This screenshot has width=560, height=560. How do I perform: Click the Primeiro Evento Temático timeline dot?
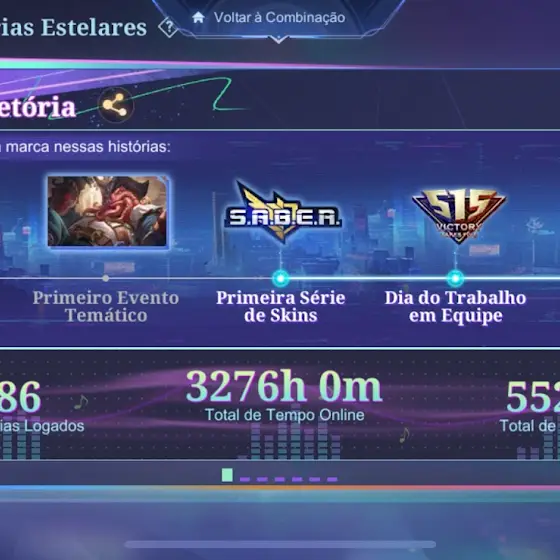105,278
